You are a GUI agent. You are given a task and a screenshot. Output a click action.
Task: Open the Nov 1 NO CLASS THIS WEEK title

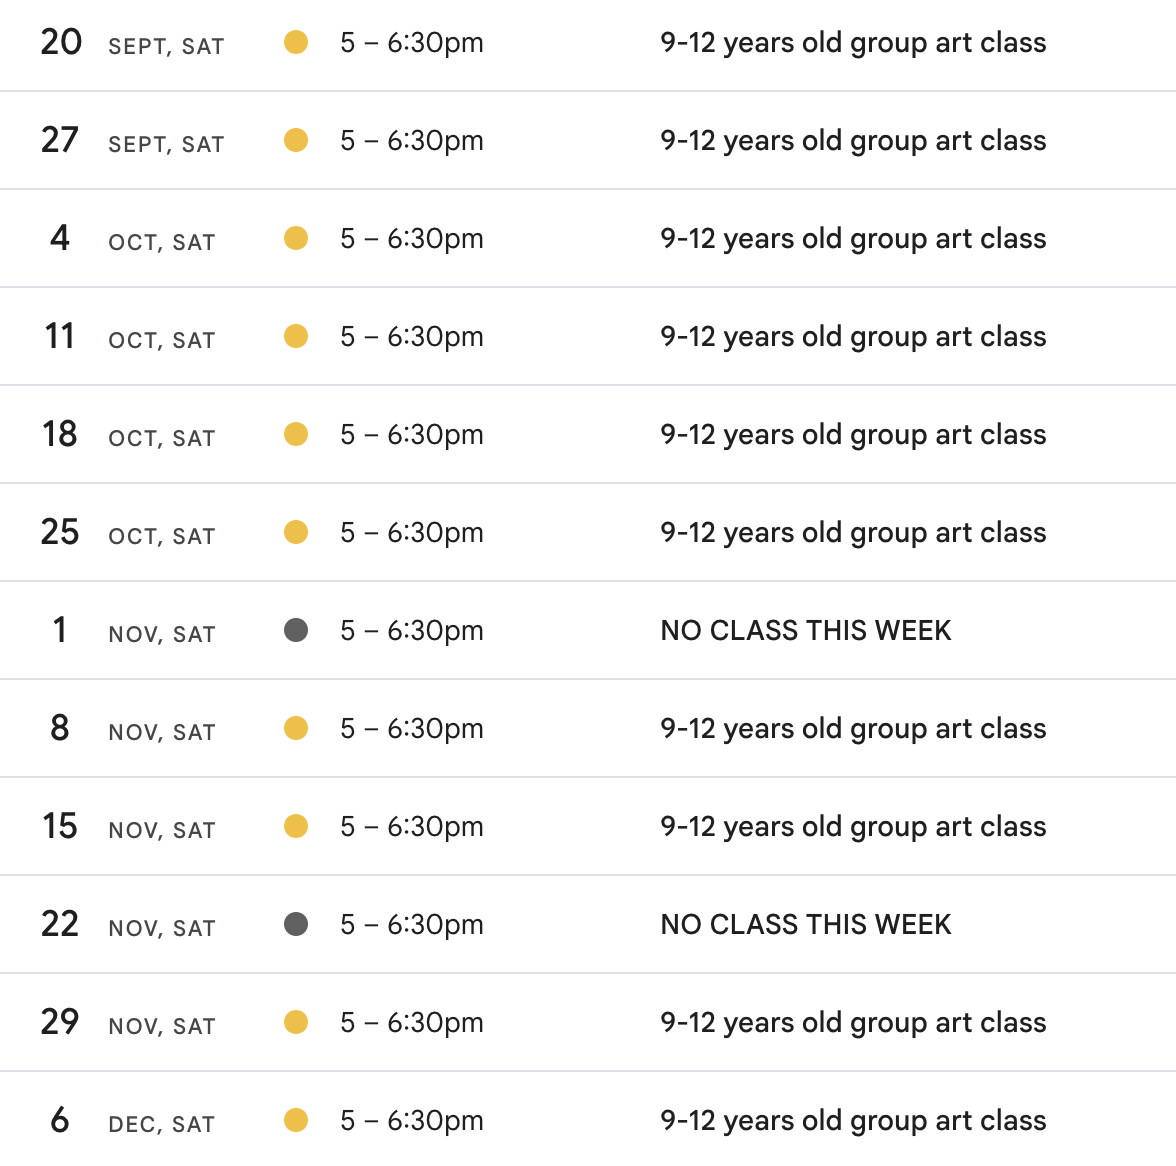tap(806, 630)
